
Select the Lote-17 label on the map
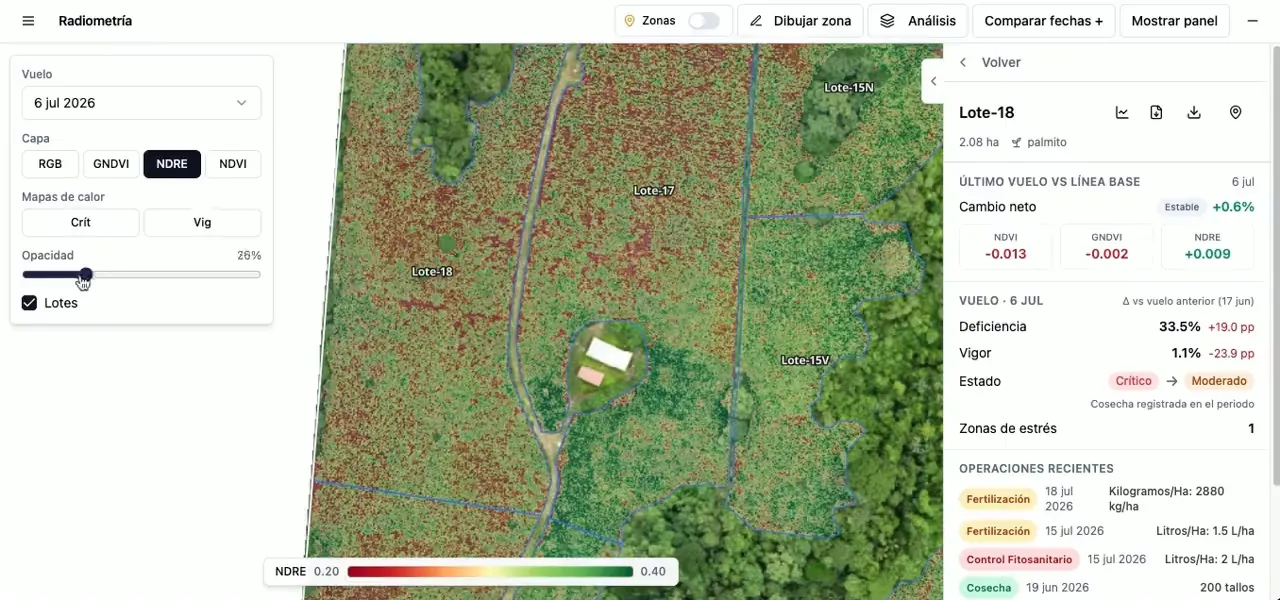tap(654, 190)
